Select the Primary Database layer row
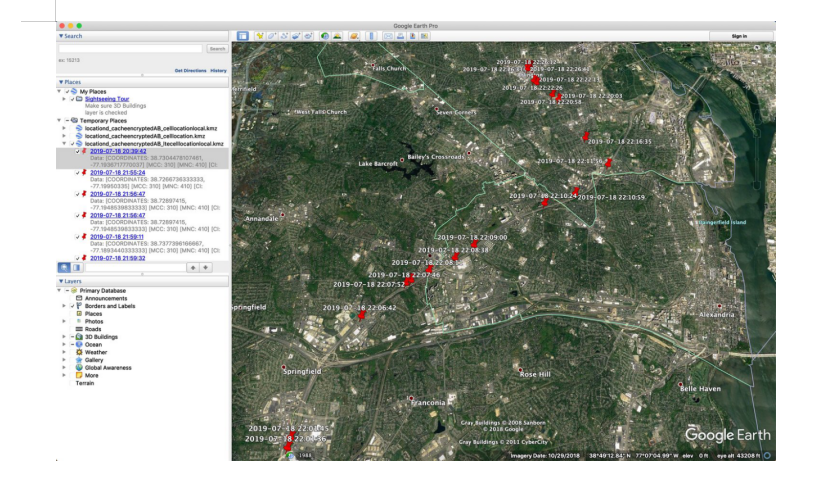Viewport: 837px width, 482px height. coord(102,291)
